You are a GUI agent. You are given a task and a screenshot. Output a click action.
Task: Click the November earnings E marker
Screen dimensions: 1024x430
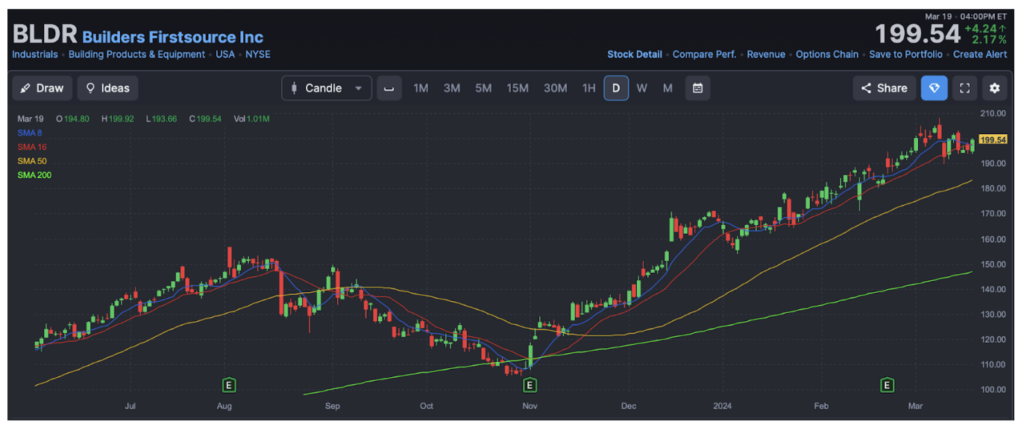529,386
